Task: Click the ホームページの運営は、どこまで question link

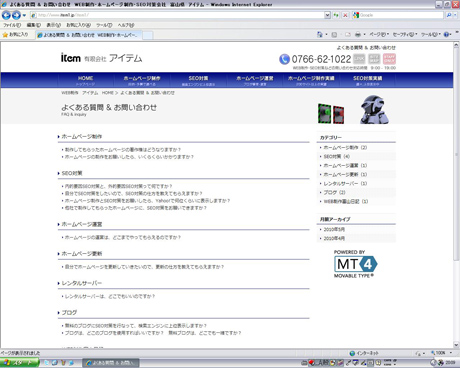Action: click(122, 237)
